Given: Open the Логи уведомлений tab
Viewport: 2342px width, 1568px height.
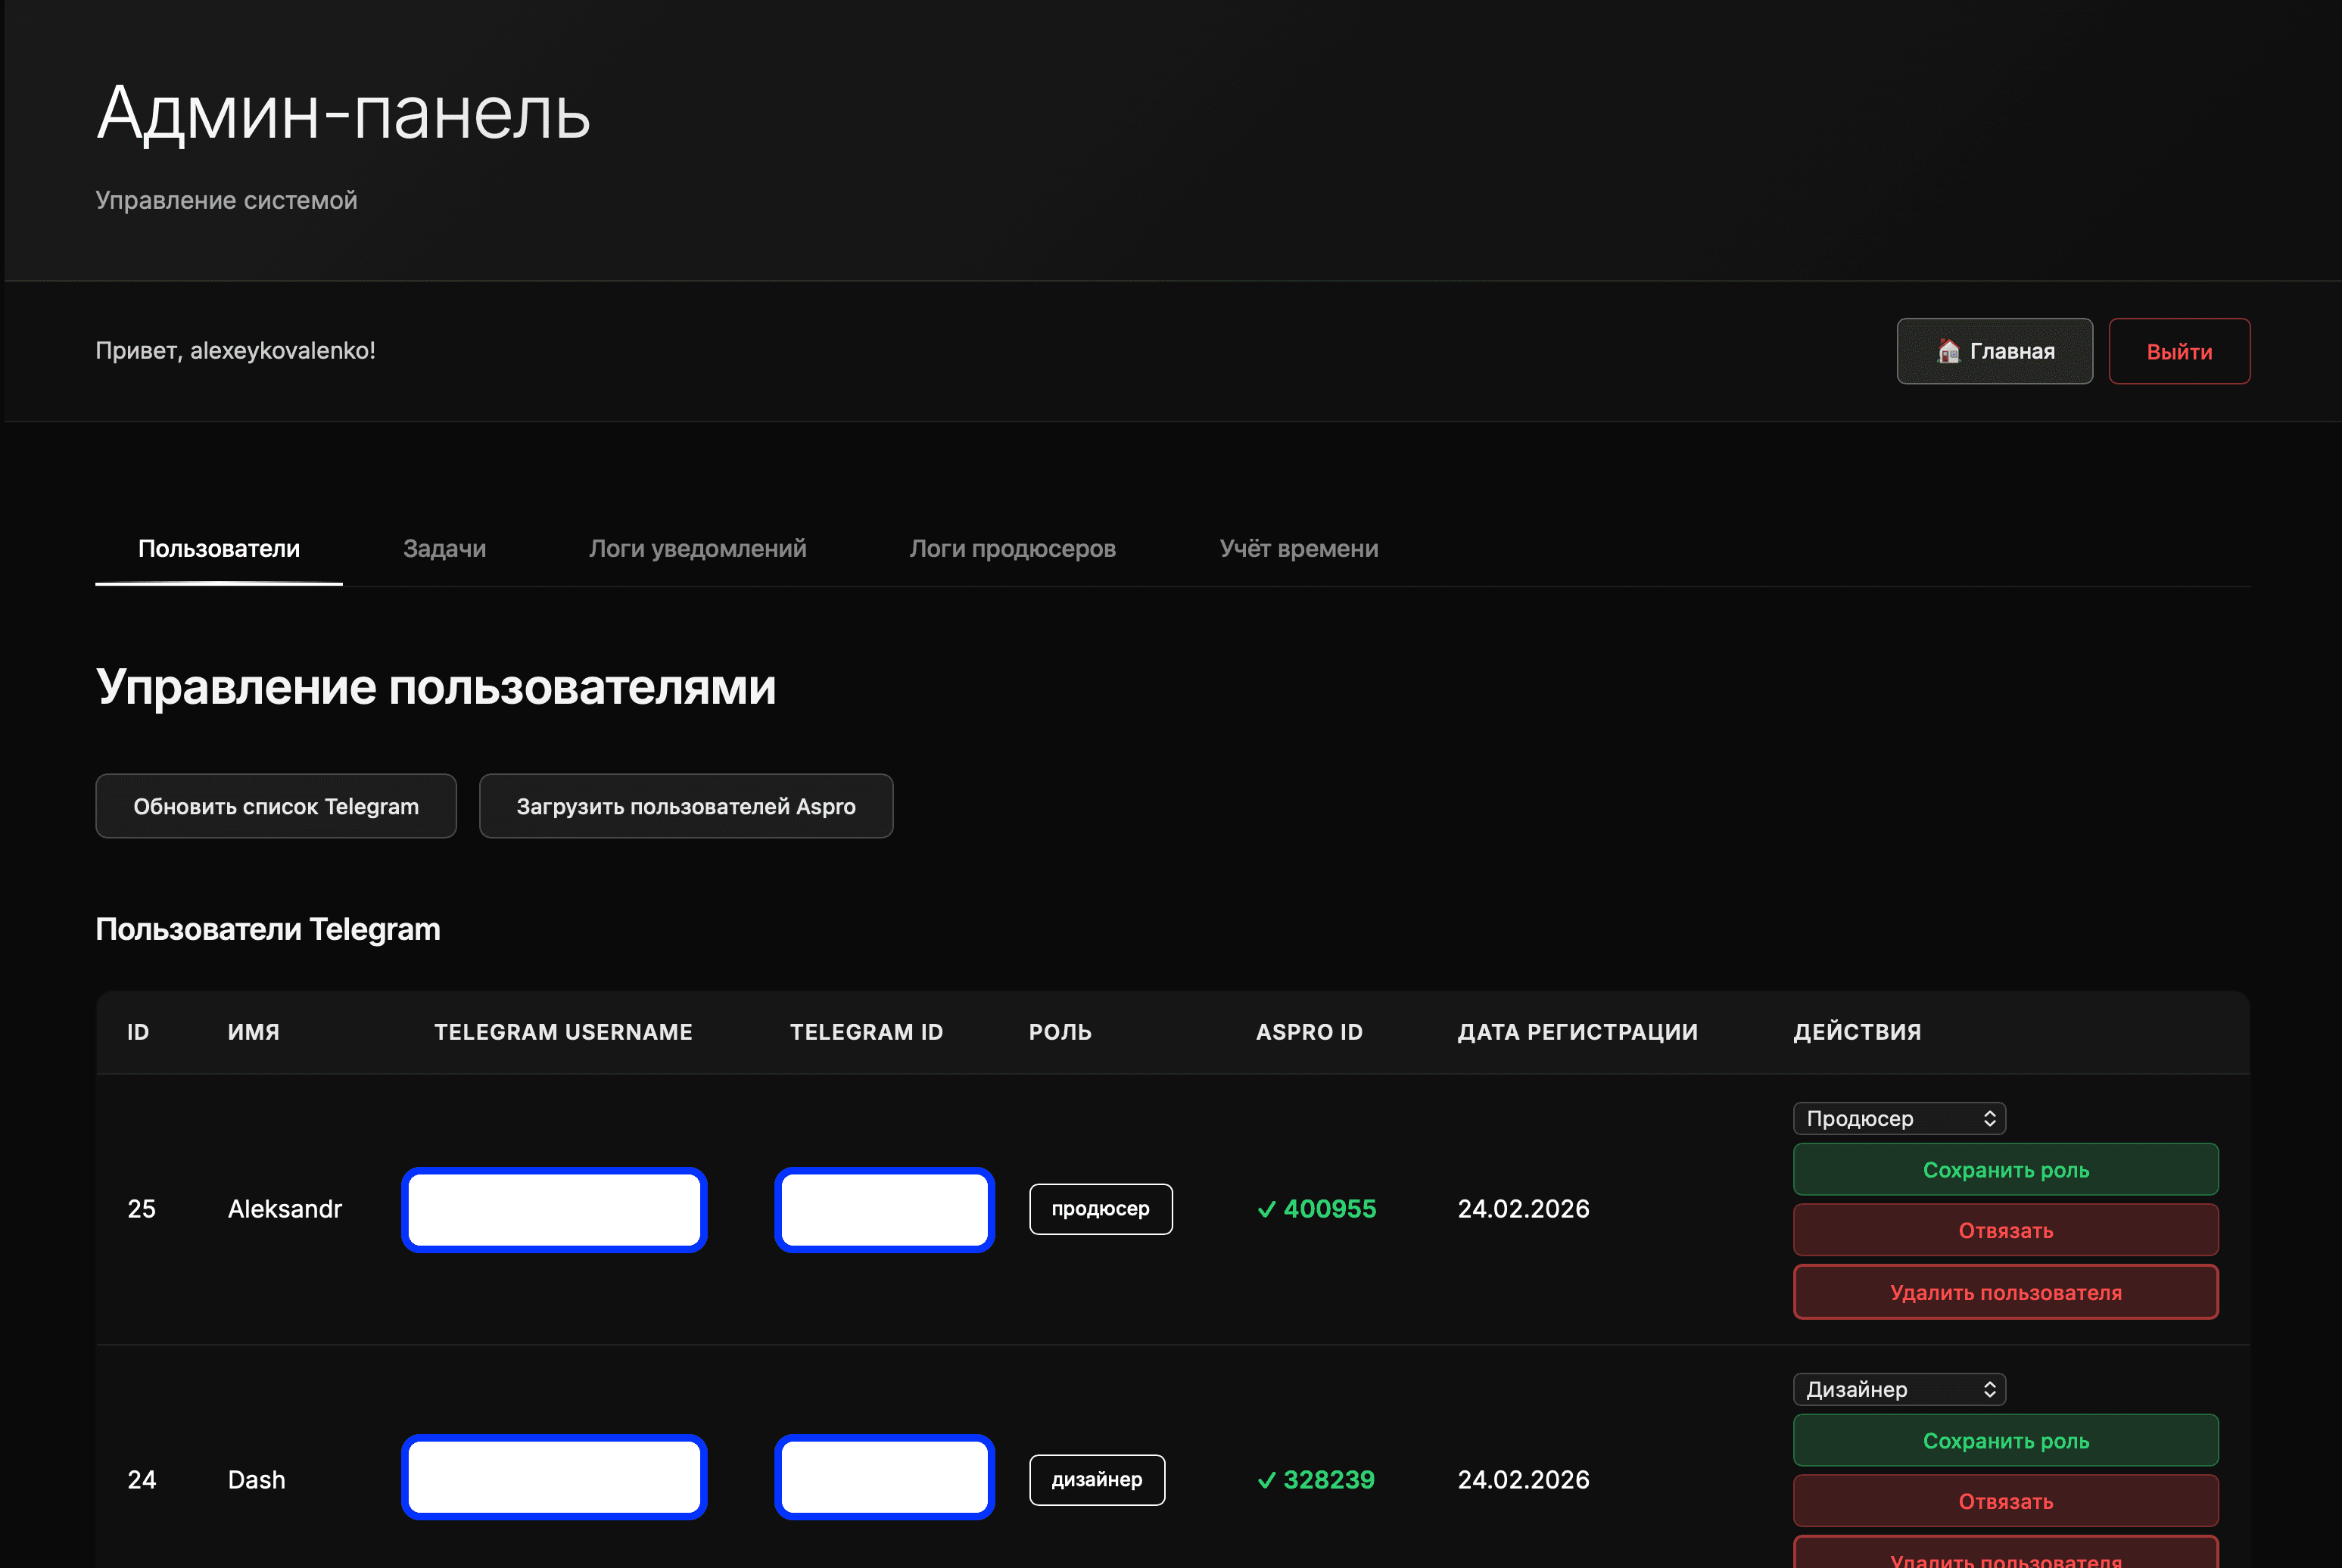Looking at the screenshot, I should 697,548.
